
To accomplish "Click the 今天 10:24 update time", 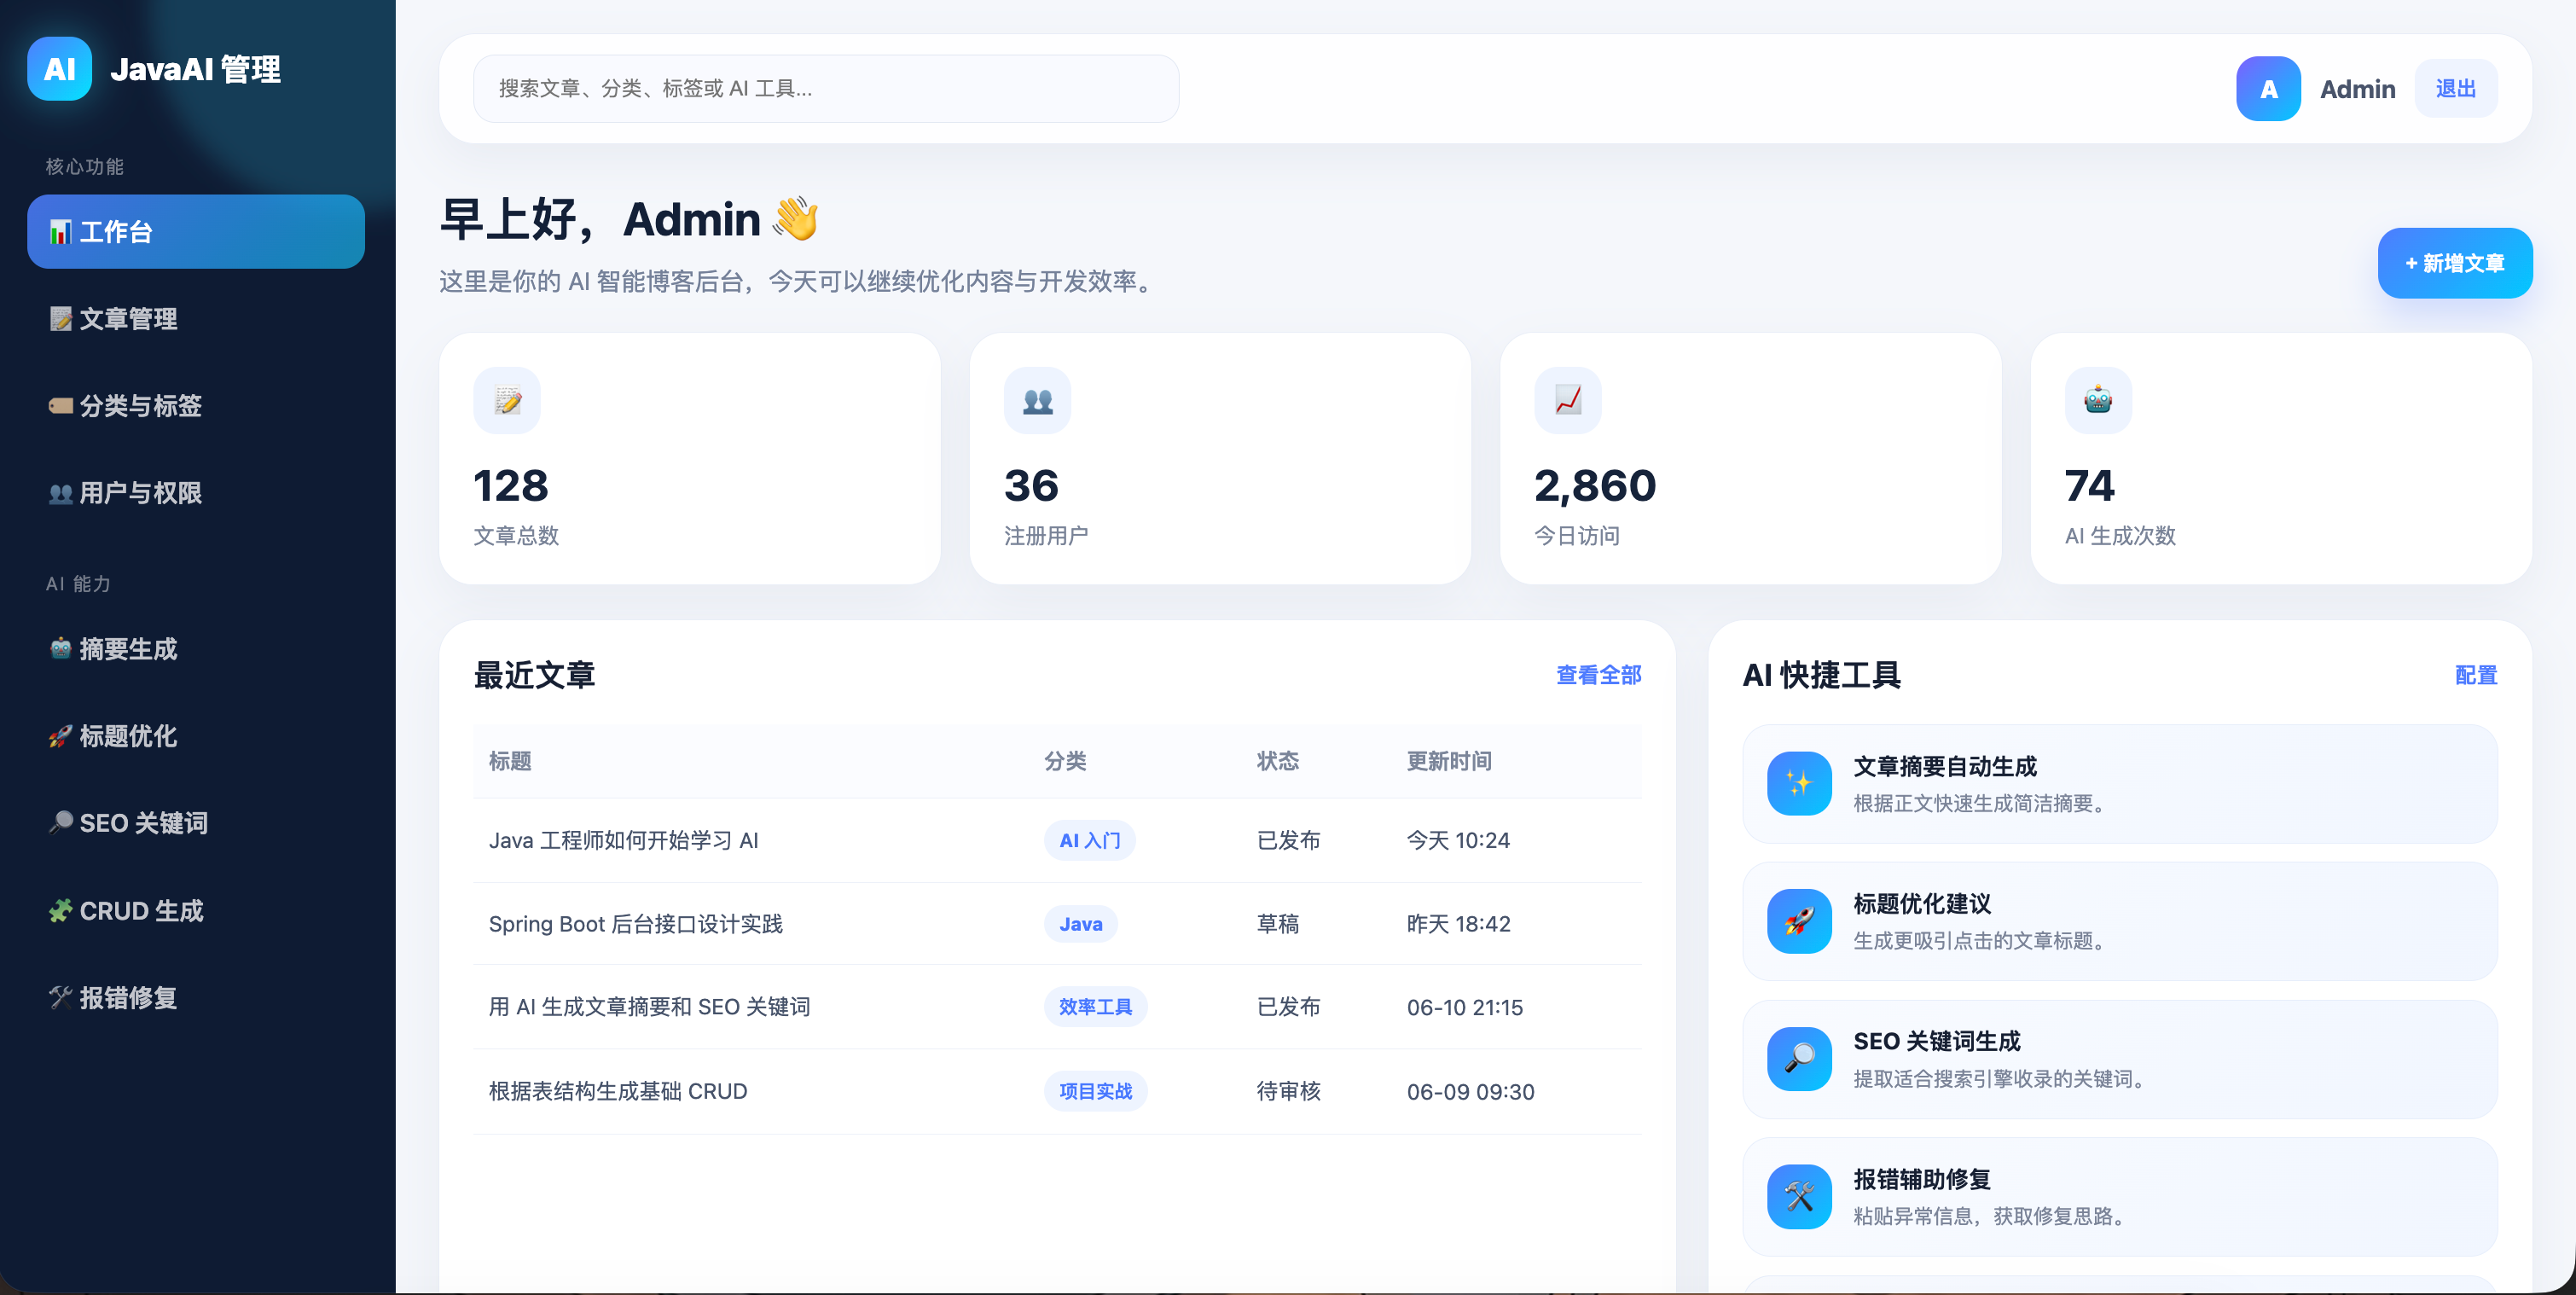I will click(1458, 841).
